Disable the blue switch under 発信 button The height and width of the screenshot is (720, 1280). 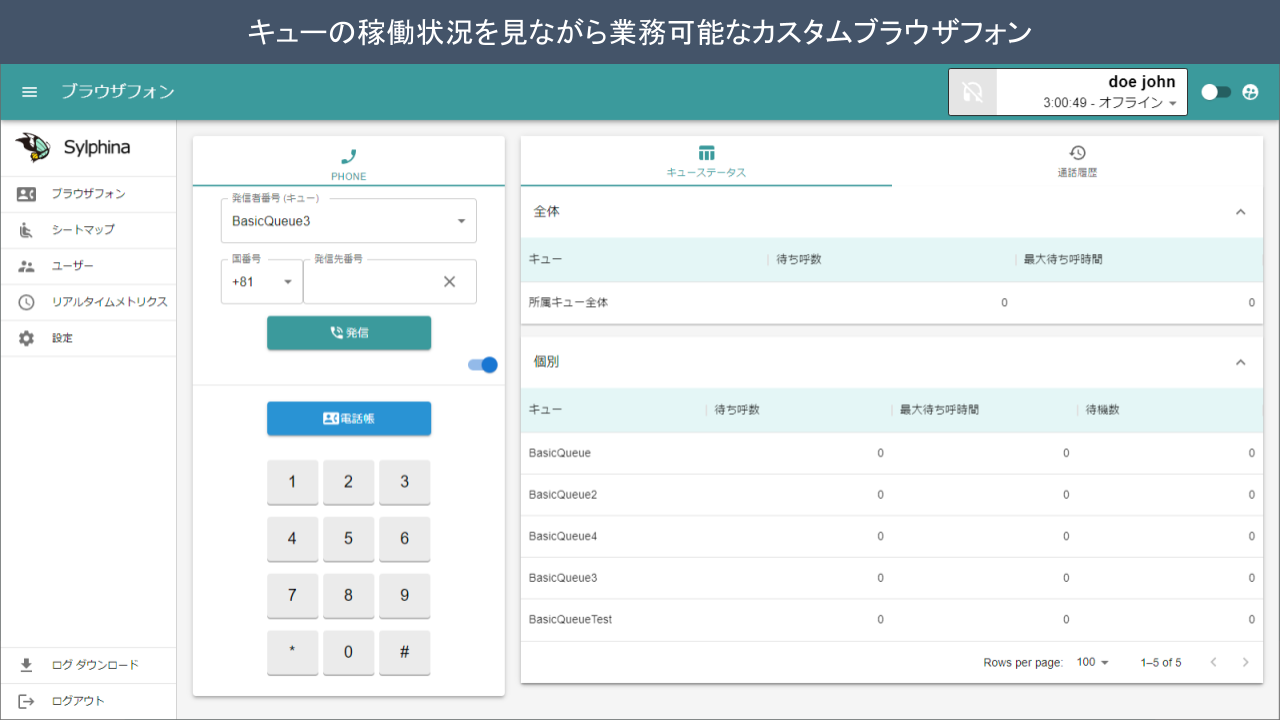482,365
